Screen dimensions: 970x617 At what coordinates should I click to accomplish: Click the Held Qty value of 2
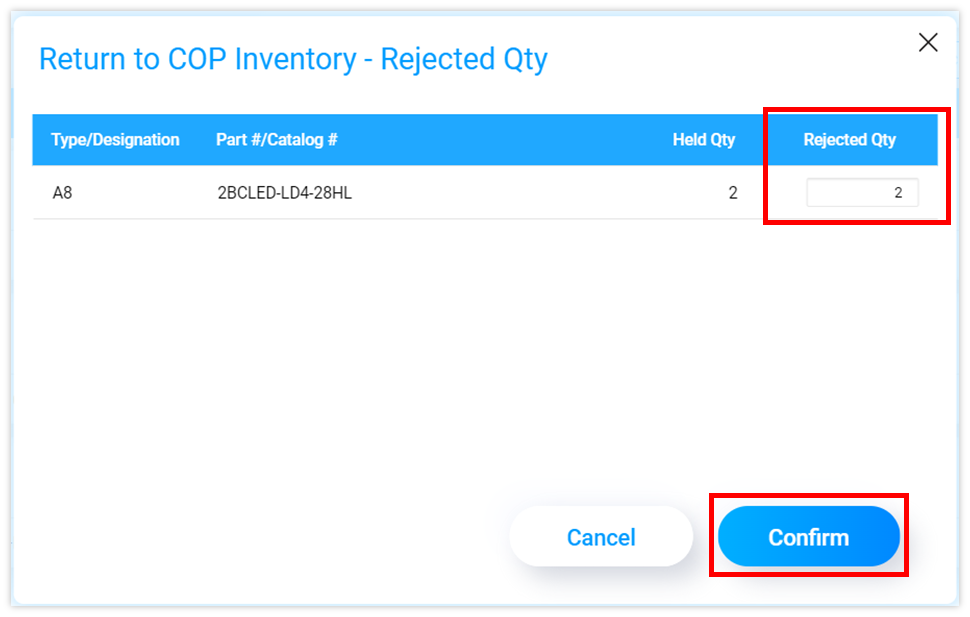[733, 192]
